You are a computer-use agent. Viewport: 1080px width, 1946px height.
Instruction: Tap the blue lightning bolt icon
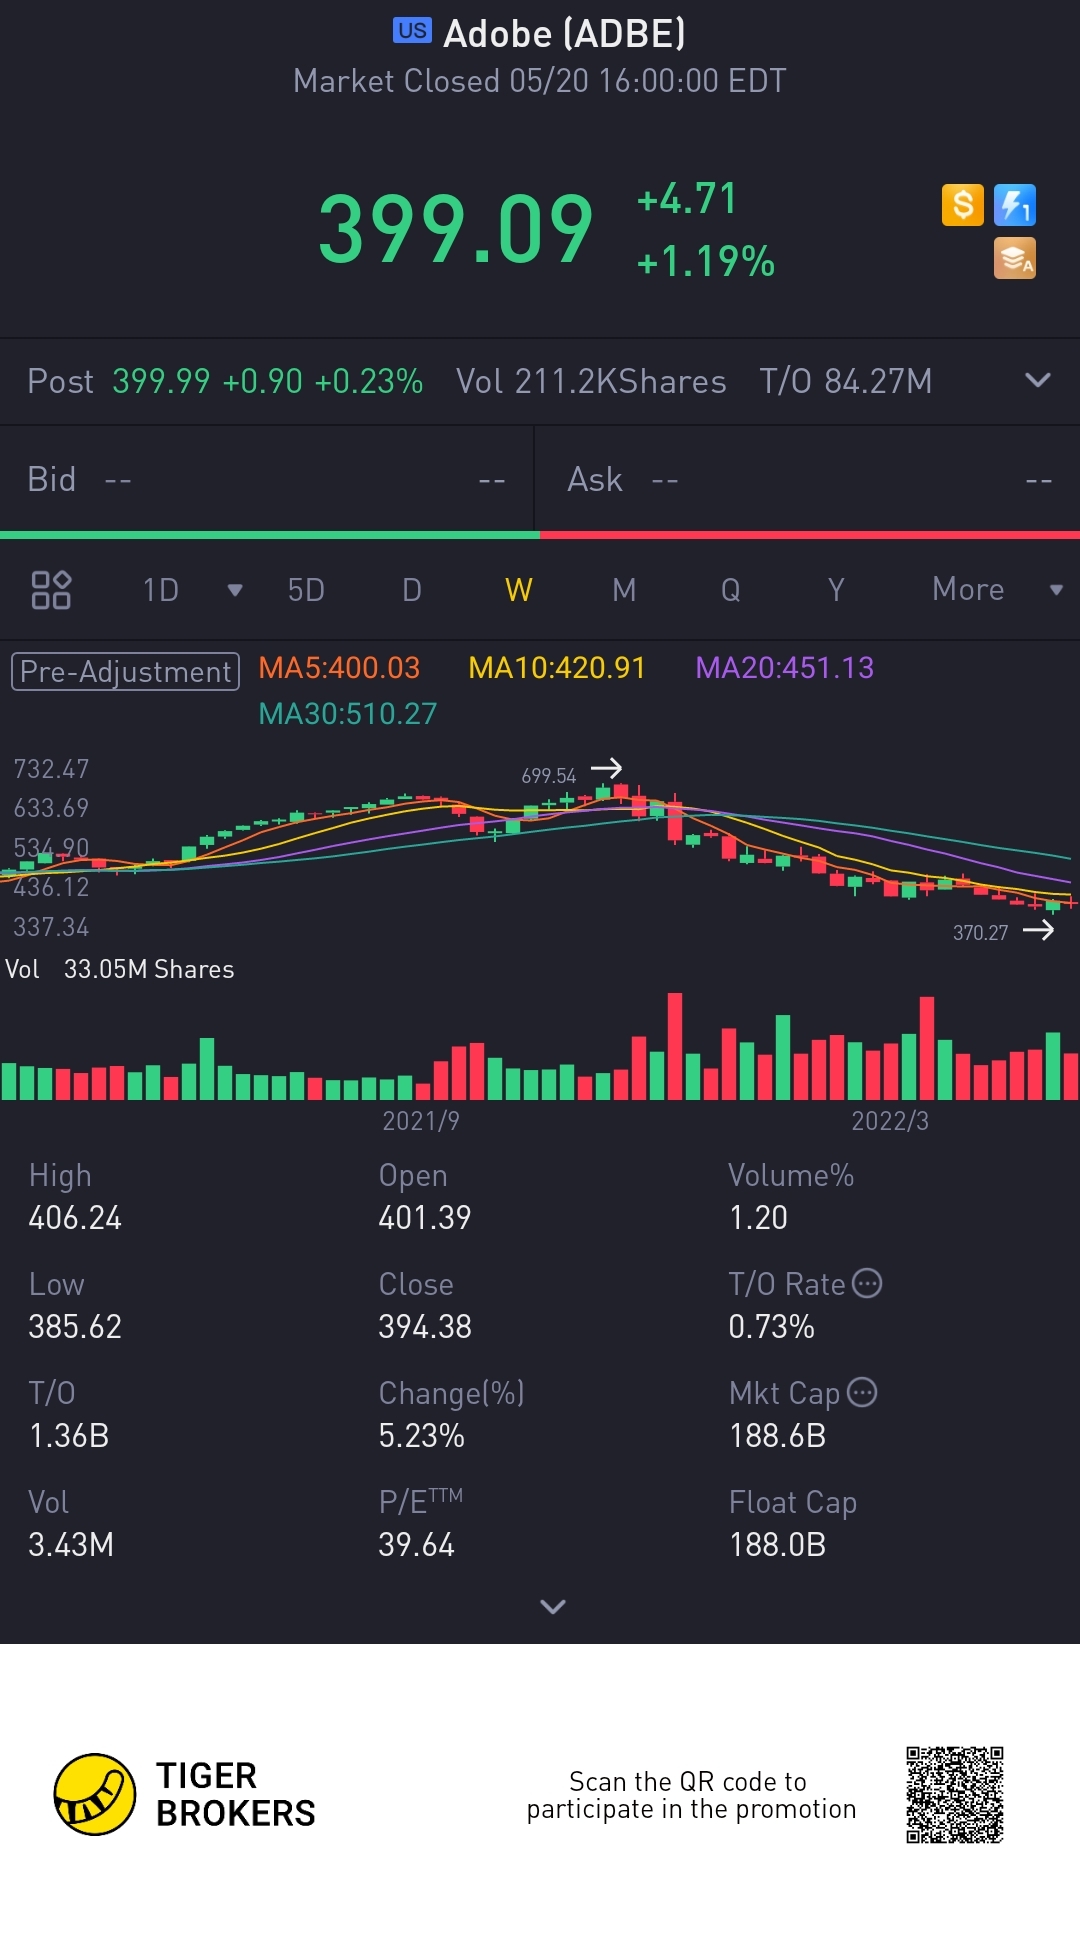(x=1014, y=205)
